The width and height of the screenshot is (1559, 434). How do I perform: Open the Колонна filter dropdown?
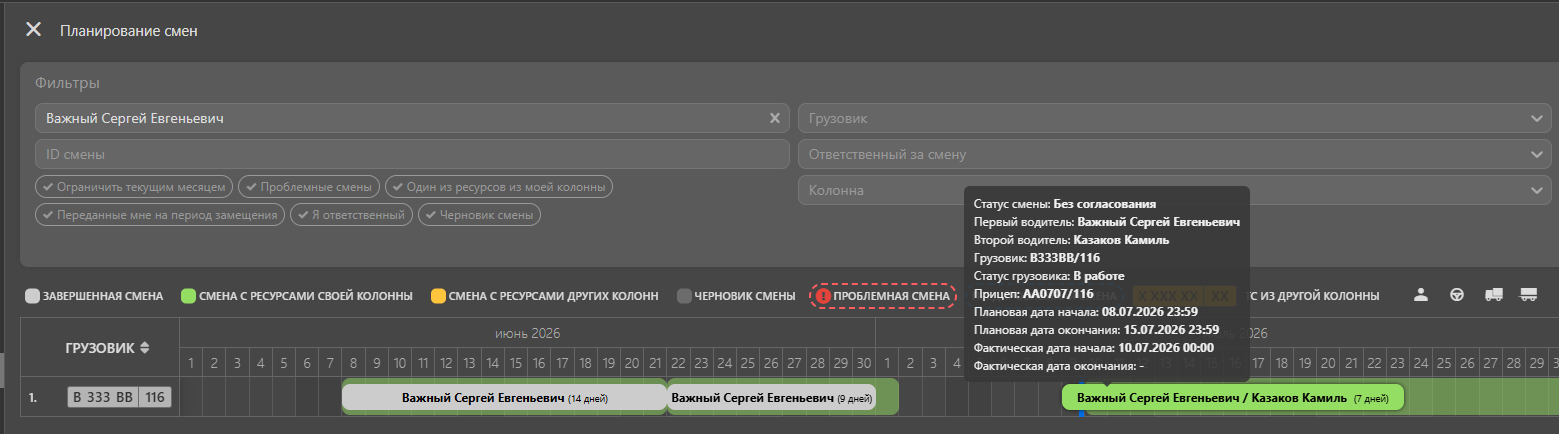point(1175,190)
